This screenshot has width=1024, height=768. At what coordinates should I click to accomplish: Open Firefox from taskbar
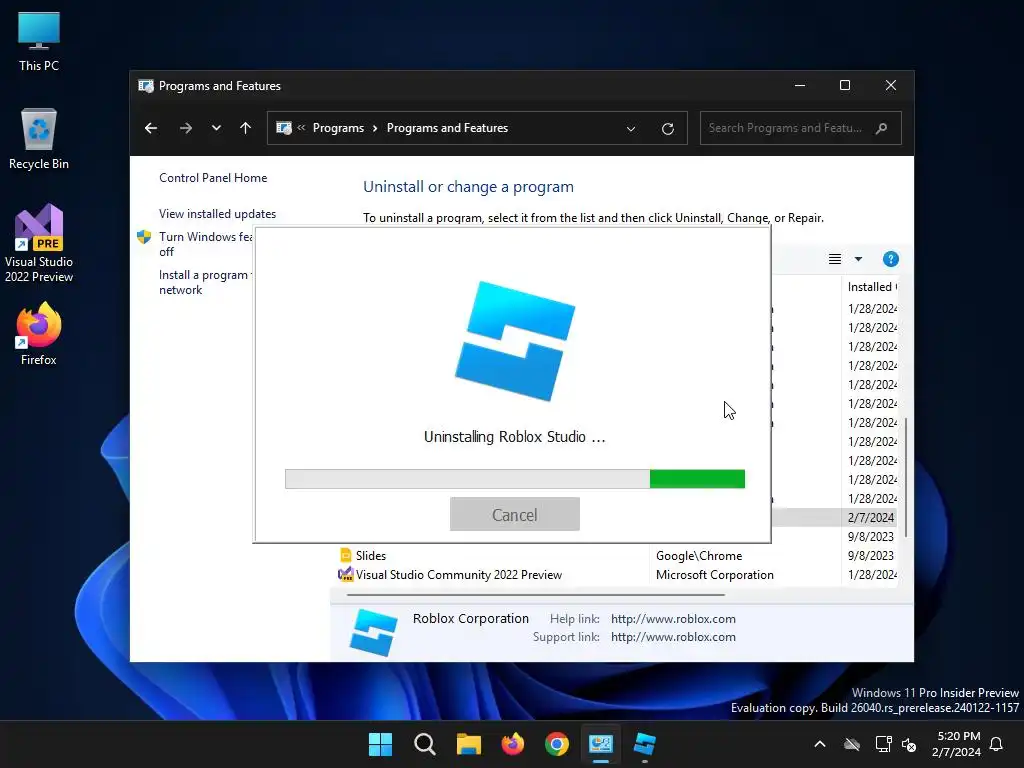(x=513, y=744)
